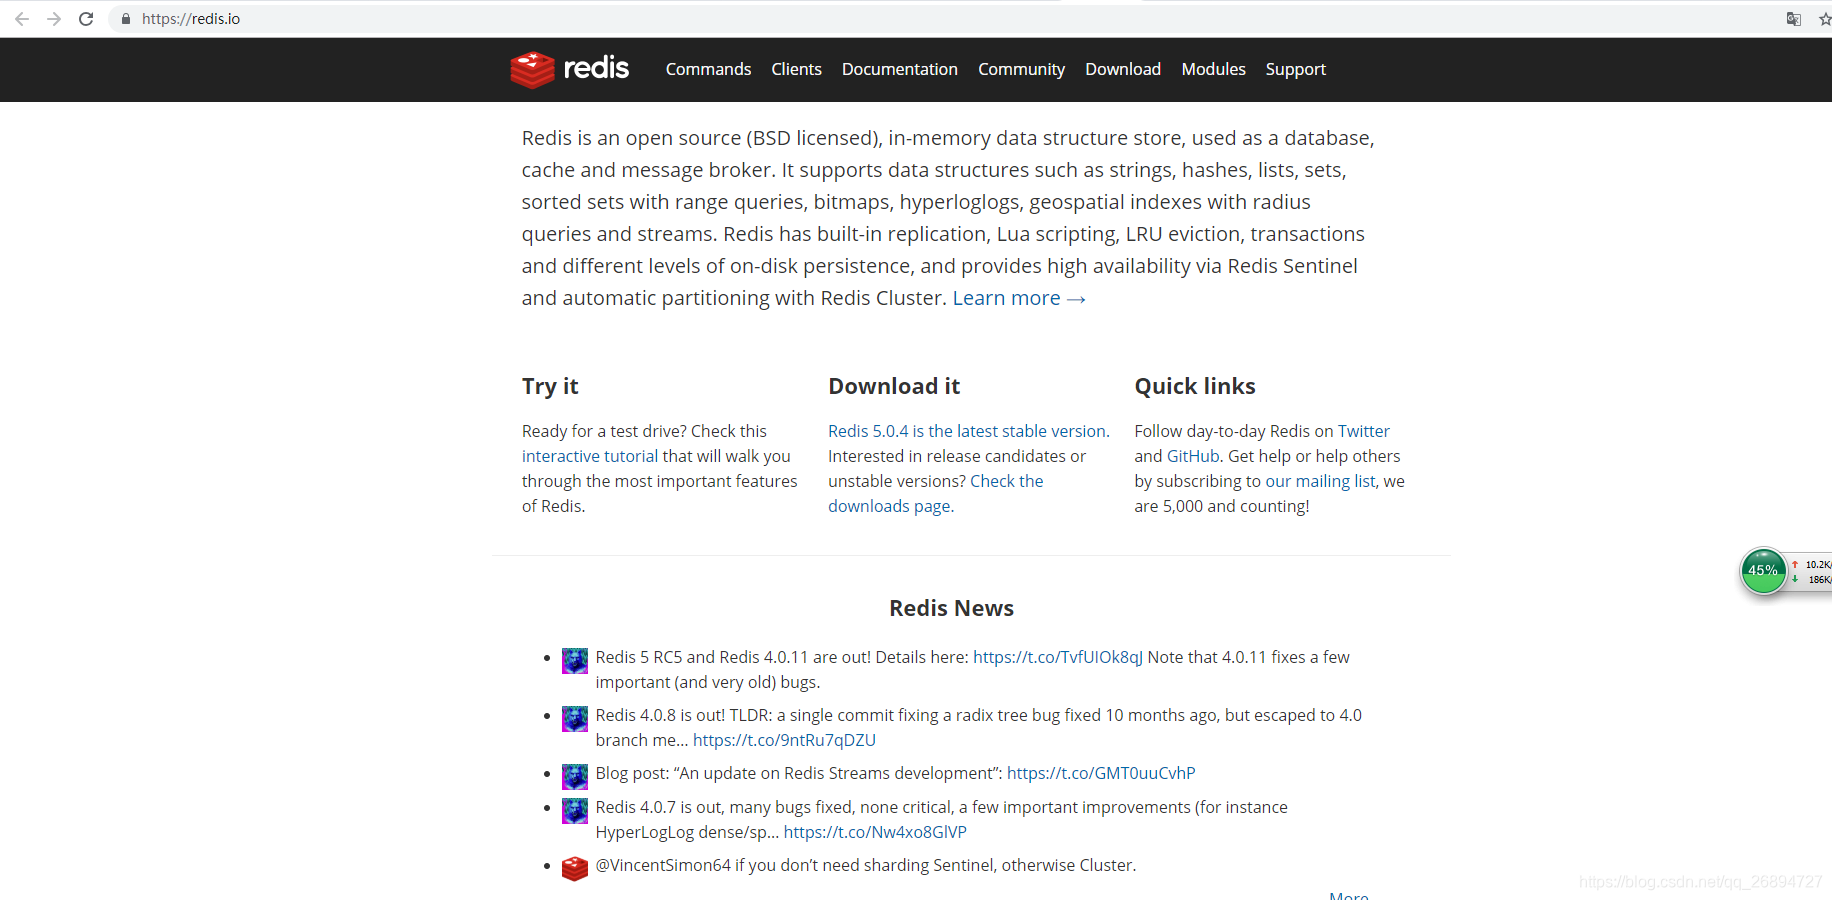
Task: Click the red Redis cube logo
Action: pos(532,69)
